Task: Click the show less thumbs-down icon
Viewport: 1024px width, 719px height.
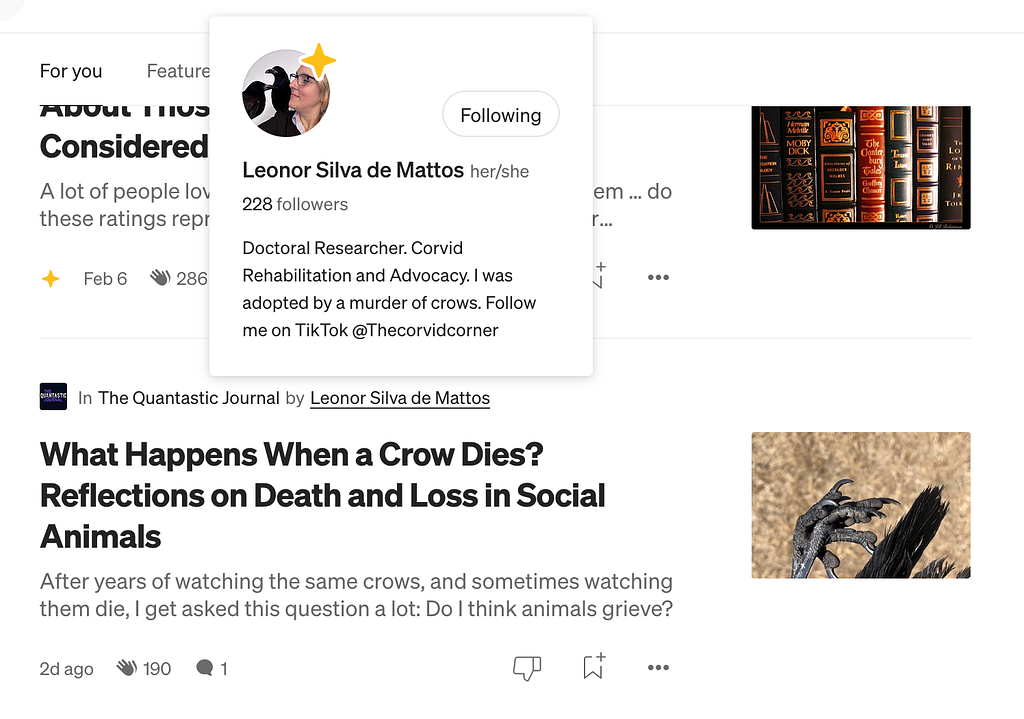Action: [527, 667]
